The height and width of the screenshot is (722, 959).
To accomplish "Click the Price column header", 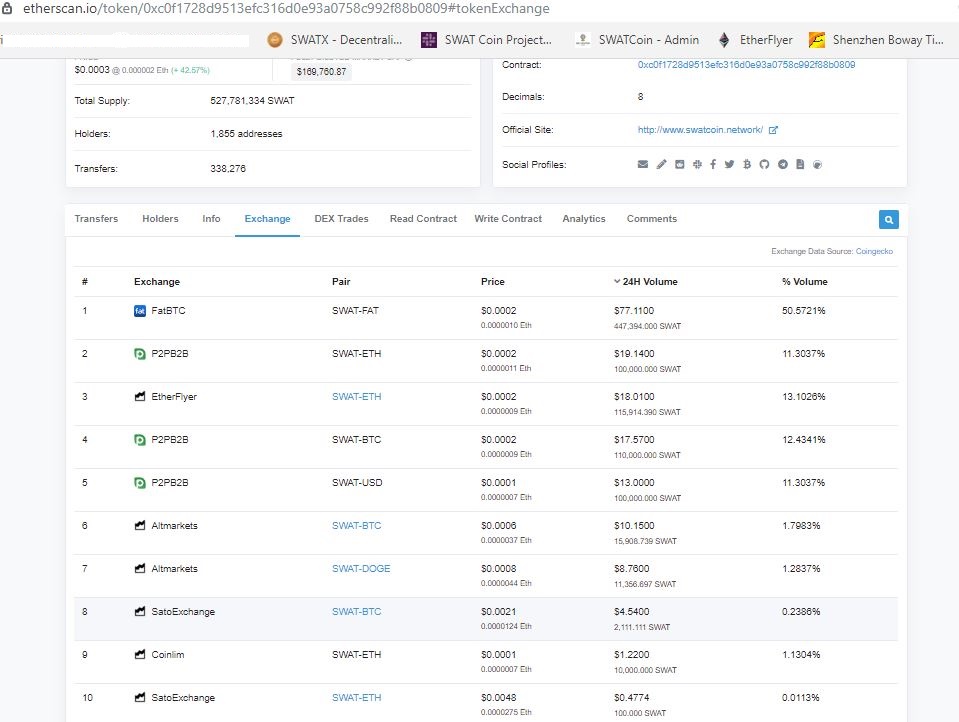I will point(493,281).
